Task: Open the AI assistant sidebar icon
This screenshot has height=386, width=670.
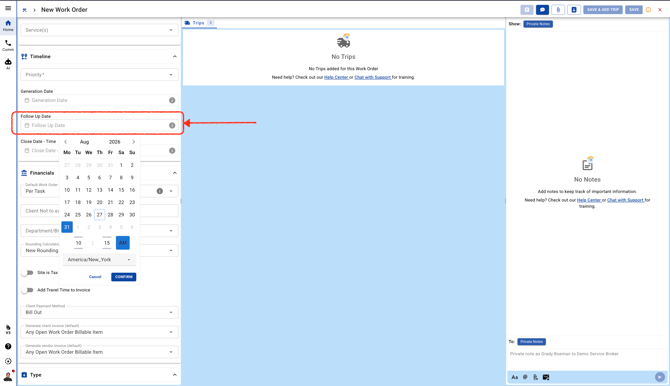Action: (x=8, y=64)
